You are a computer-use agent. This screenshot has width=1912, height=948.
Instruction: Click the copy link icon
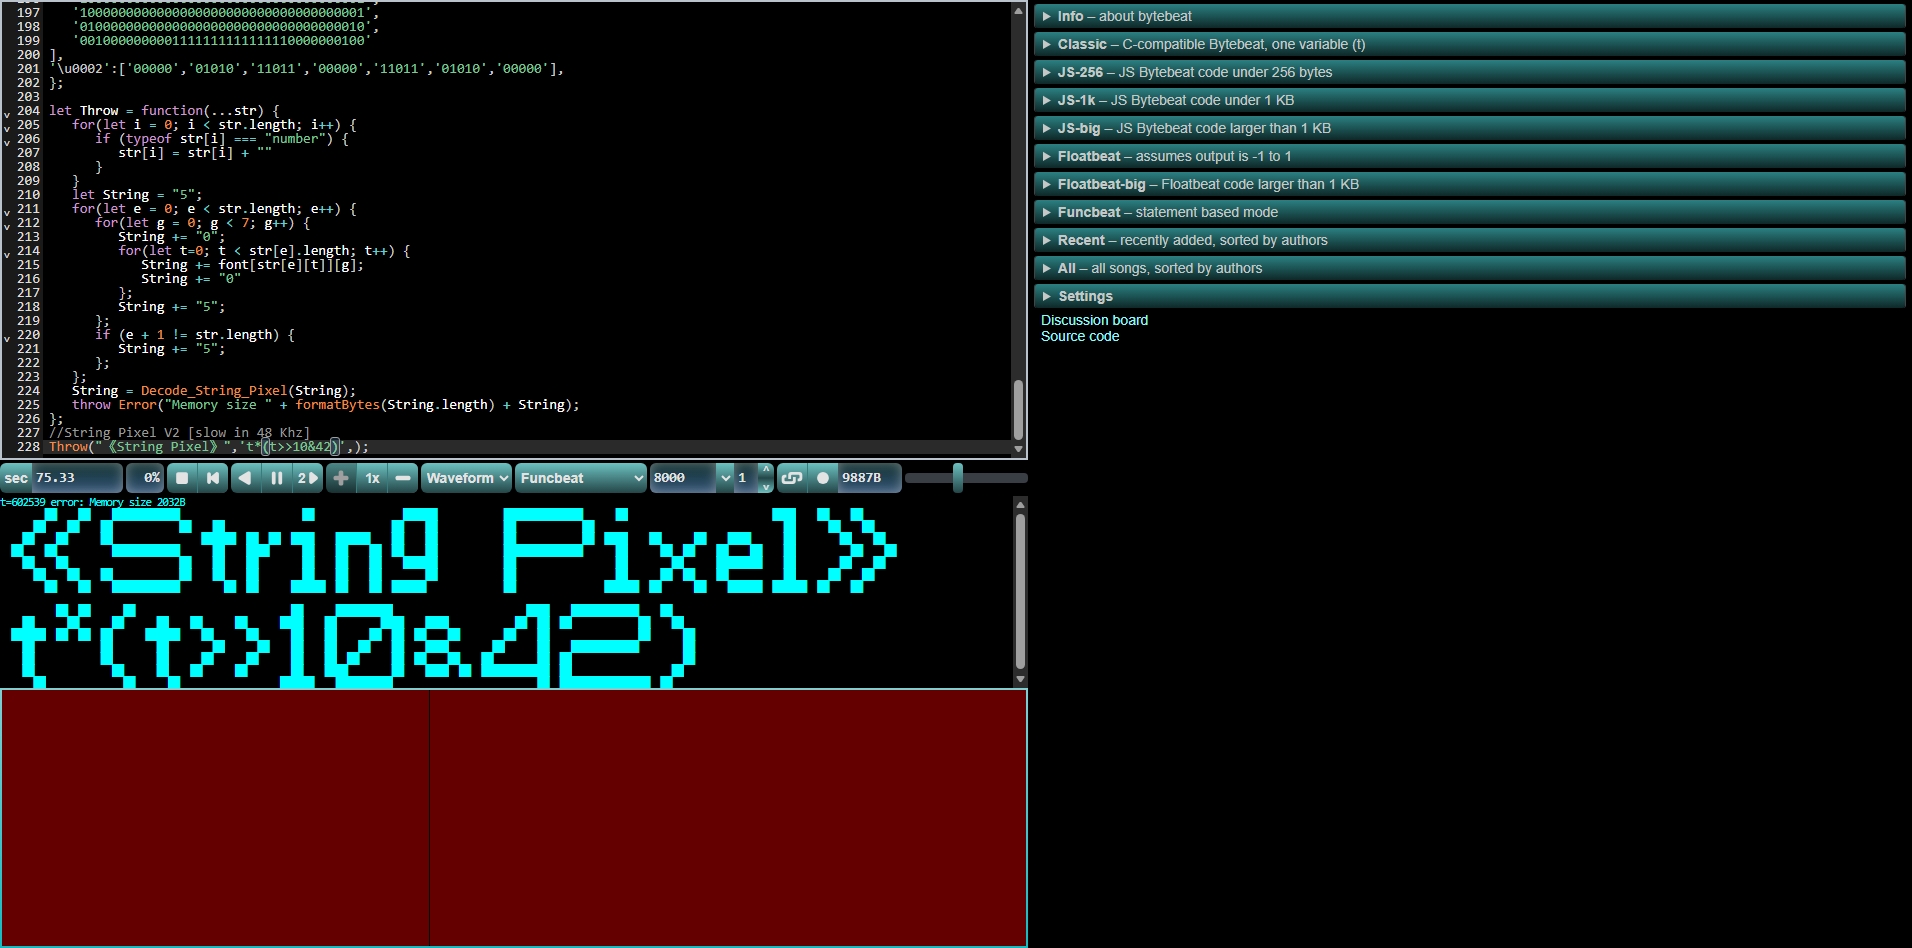click(791, 478)
